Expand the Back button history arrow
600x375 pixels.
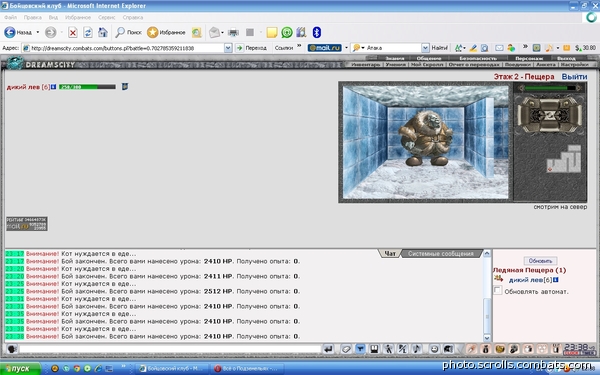point(38,33)
